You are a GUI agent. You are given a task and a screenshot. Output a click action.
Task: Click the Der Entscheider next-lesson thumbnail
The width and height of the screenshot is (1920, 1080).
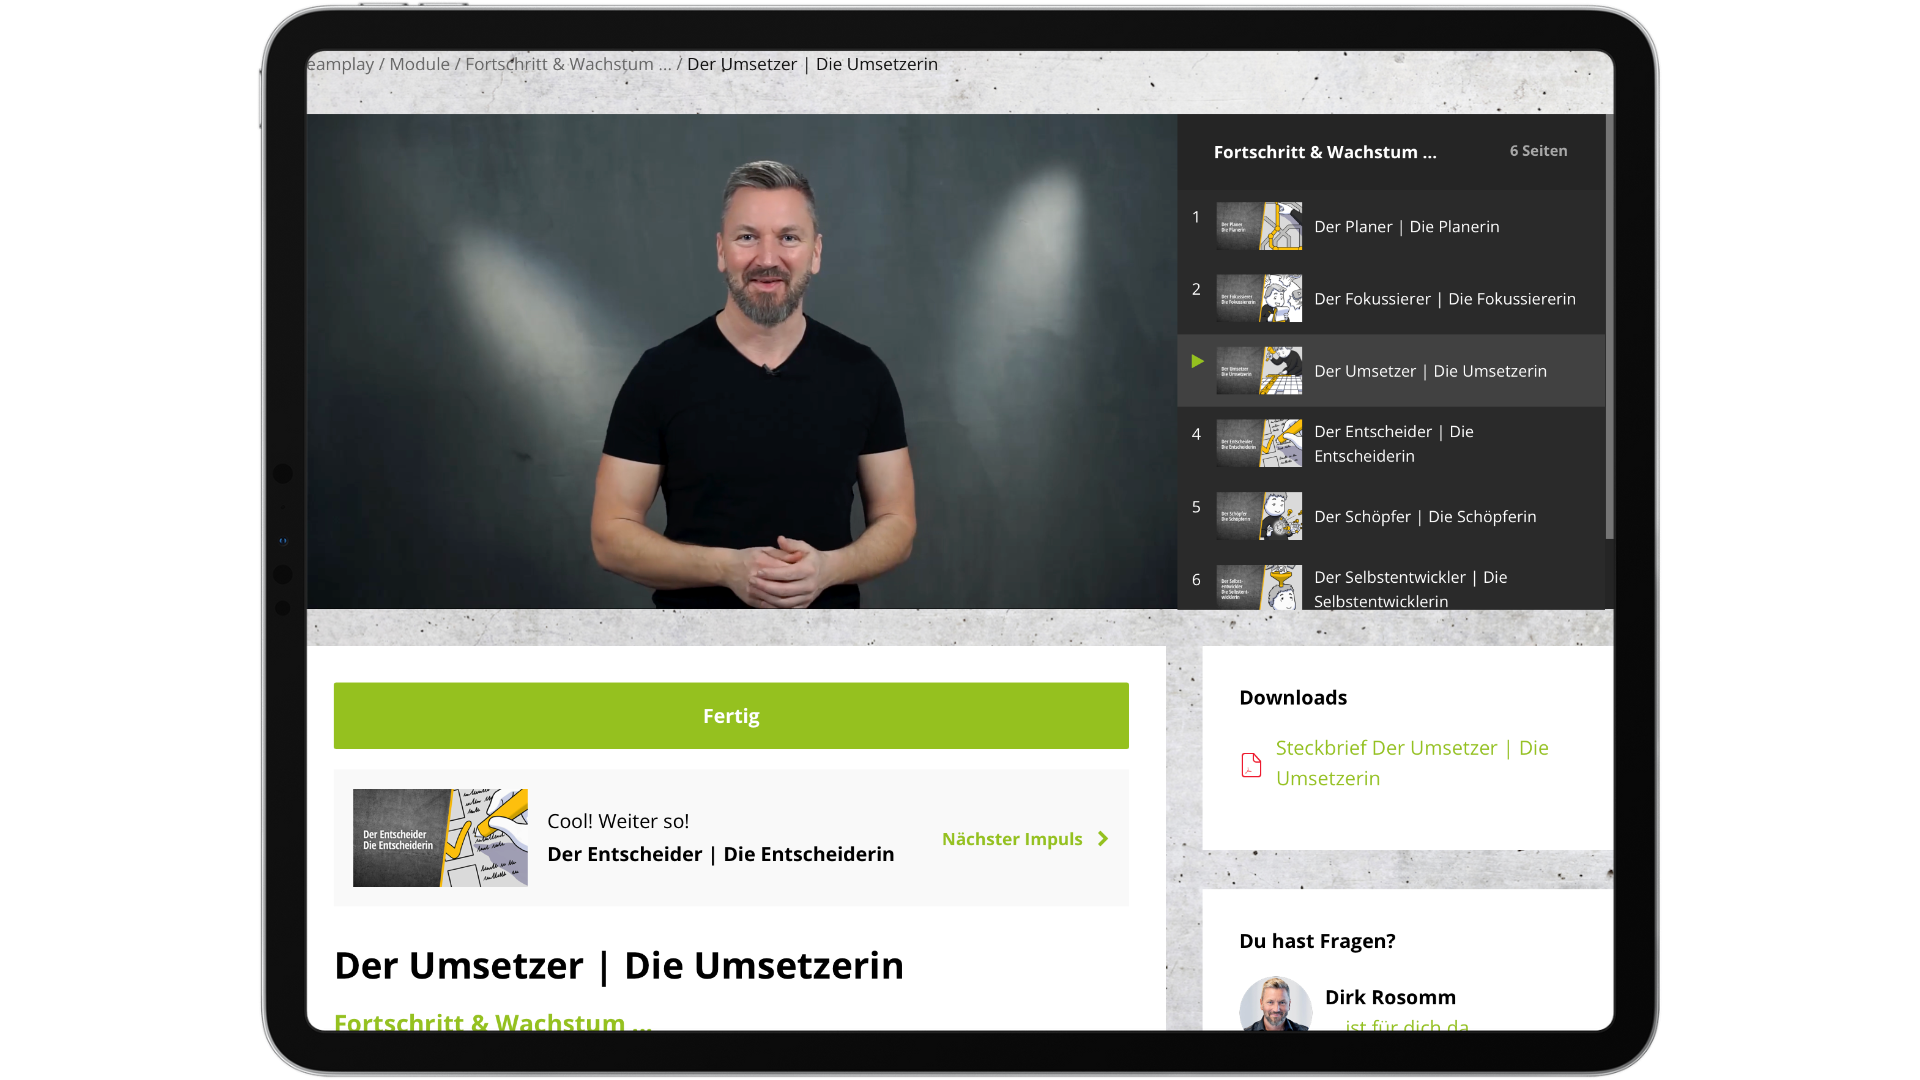point(440,838)
